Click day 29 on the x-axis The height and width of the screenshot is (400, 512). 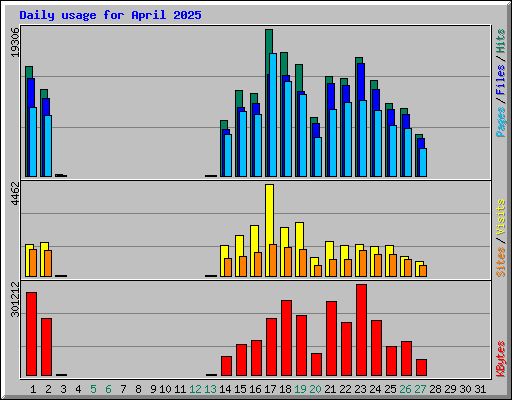450,389
